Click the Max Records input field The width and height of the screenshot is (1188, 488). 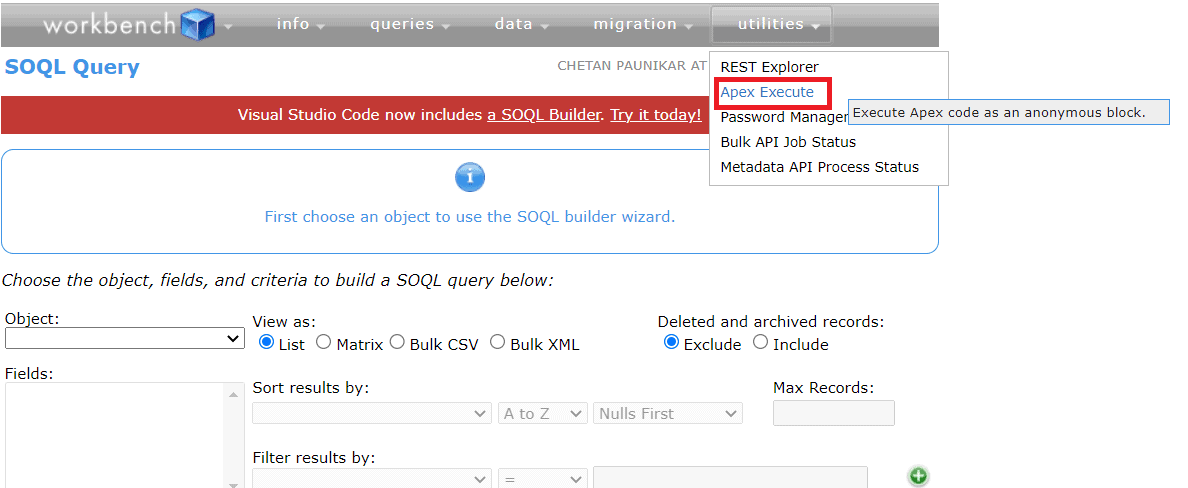[x=834, y=413]
